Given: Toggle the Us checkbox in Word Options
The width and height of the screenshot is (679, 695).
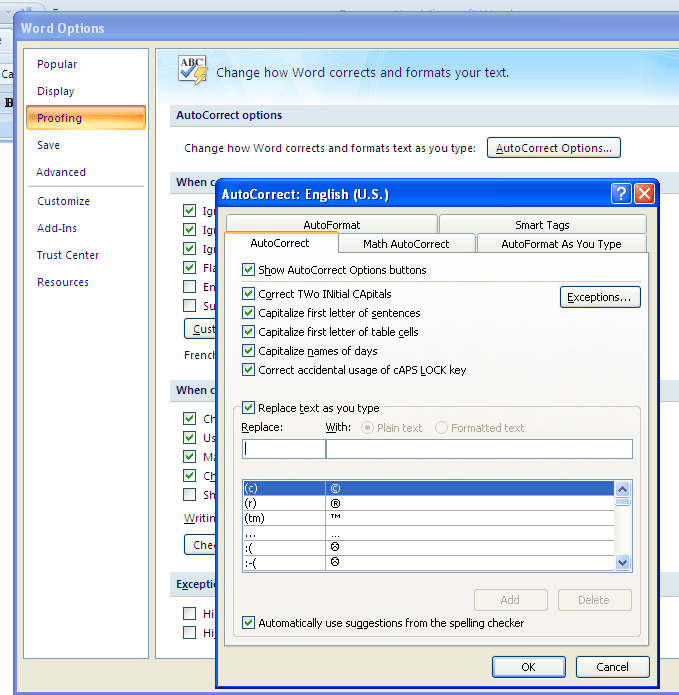Looking at the screenshot, I should [189, 437].
